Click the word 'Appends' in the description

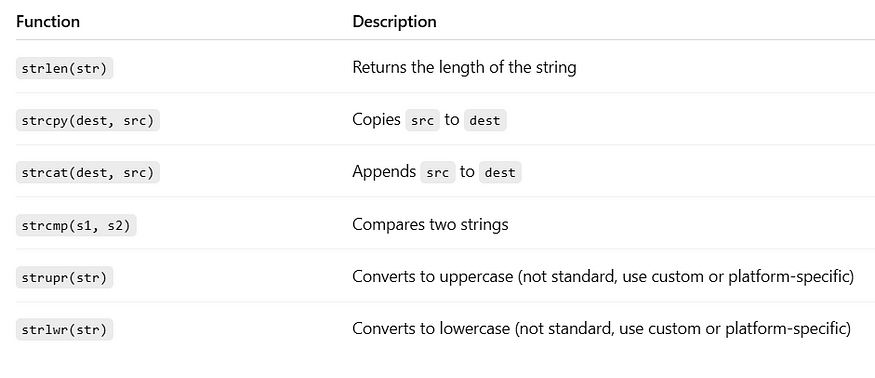(384, 173)
